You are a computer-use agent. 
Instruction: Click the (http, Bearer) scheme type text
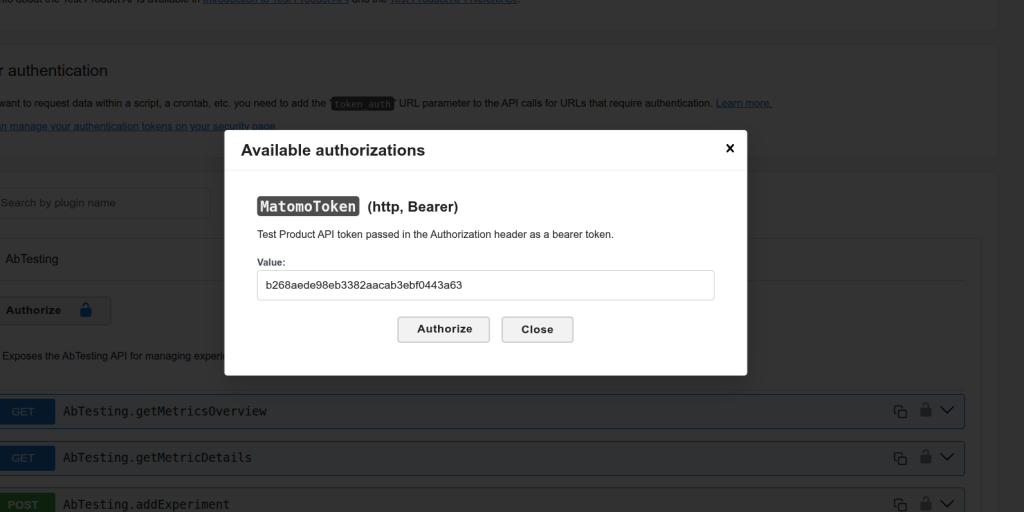click(413, 207)
